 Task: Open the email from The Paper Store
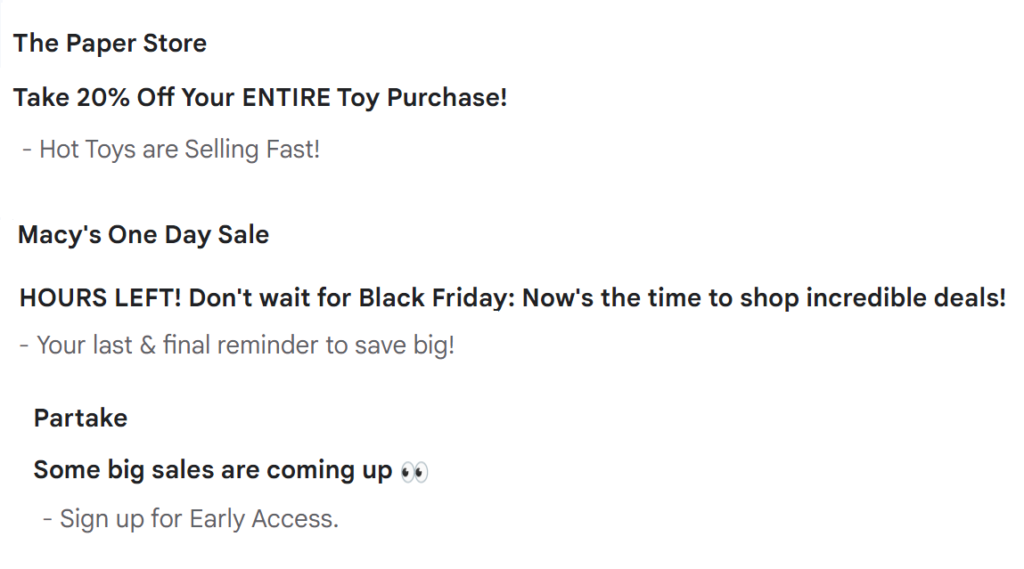pyautogui.click(x=110, y=44)
